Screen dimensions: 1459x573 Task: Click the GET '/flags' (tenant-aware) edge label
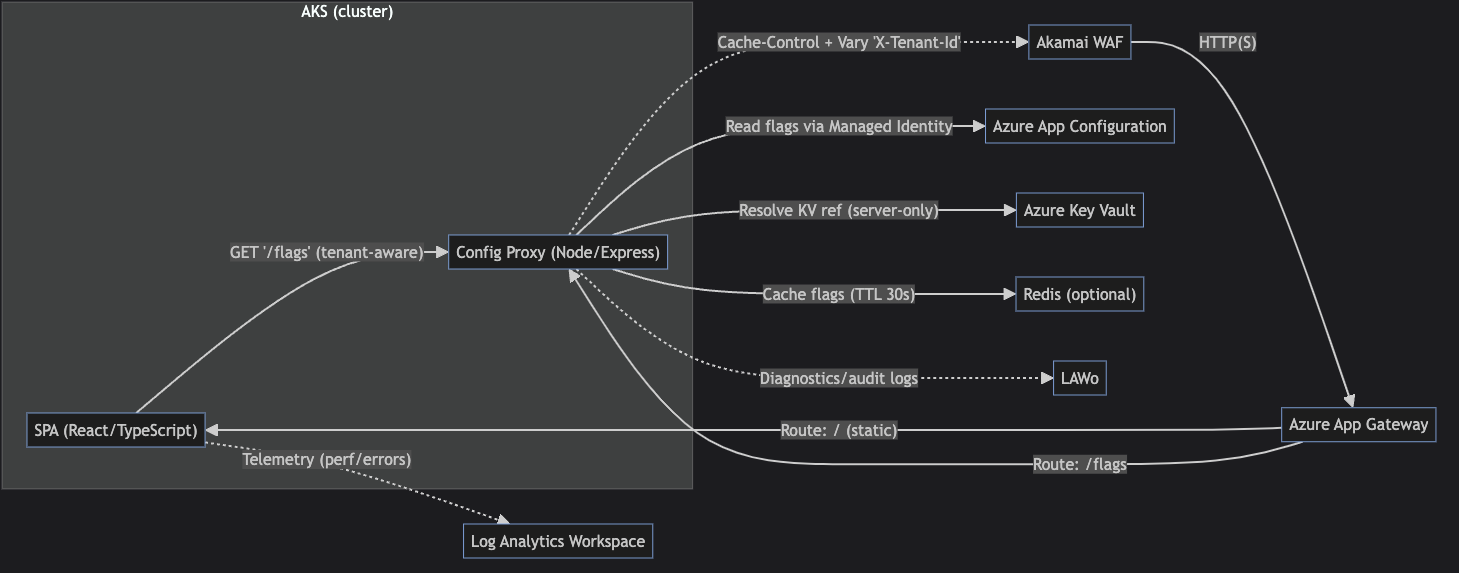point(326,253)
